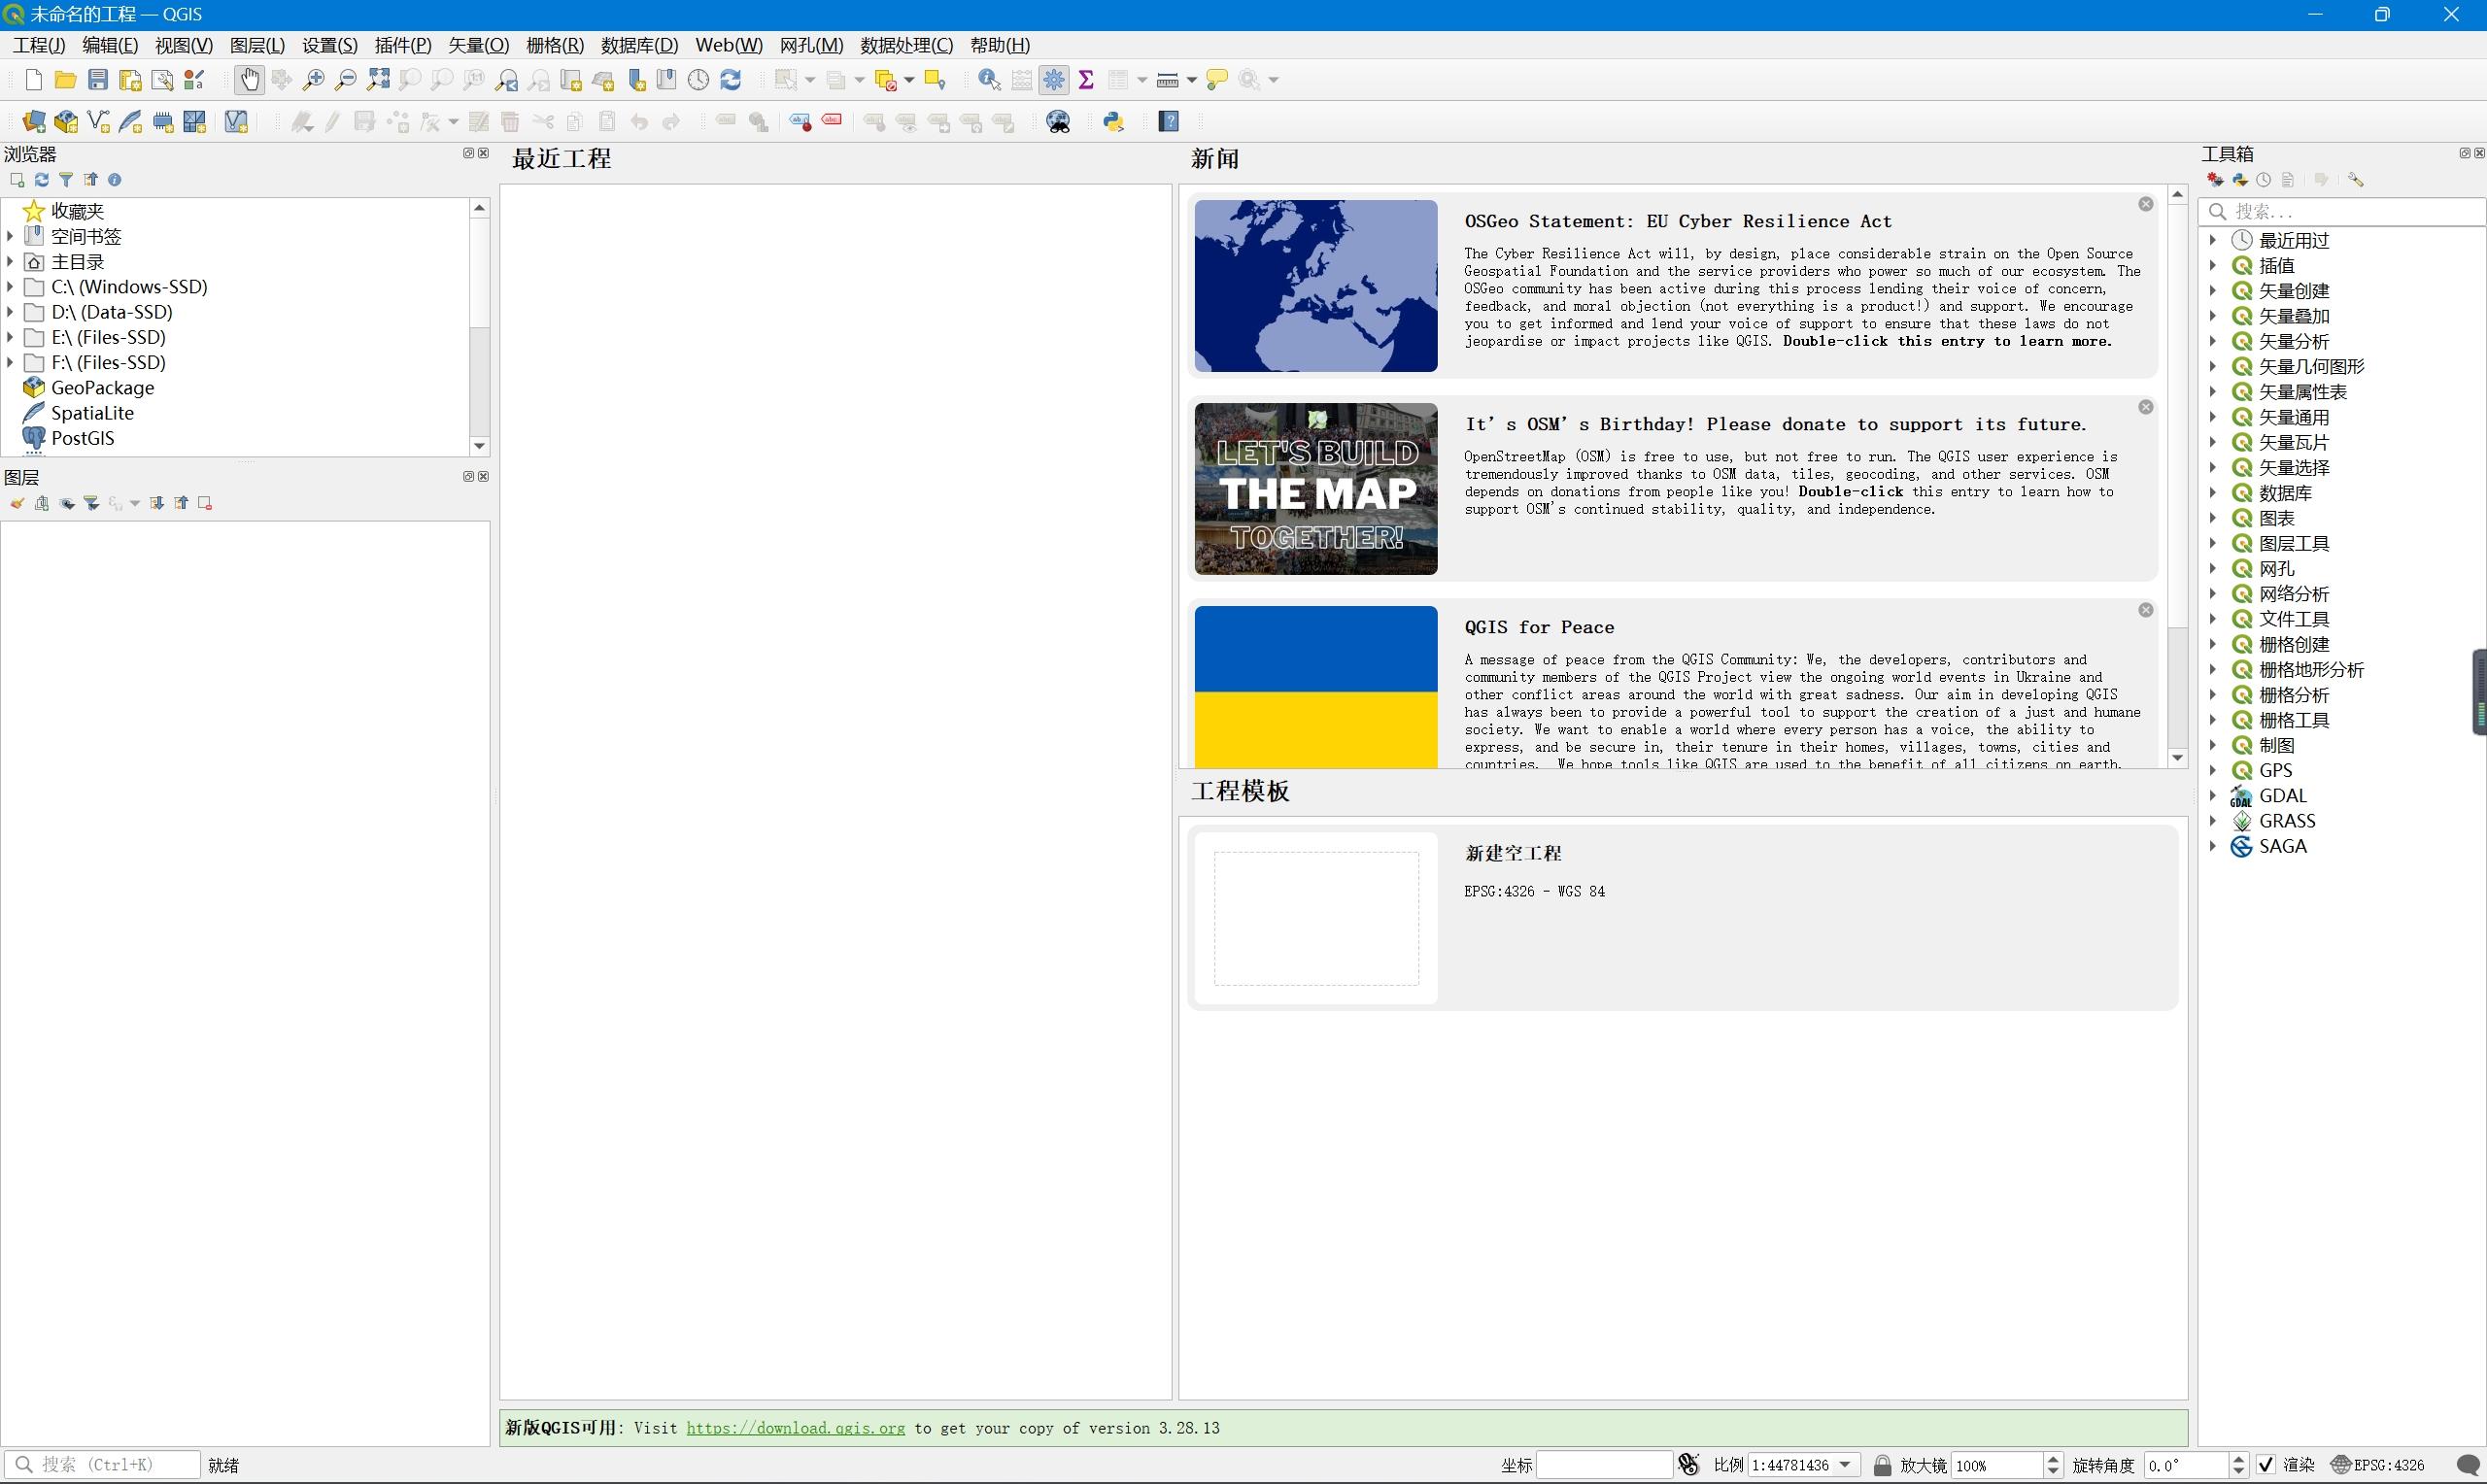The width and height of the screenshot is (2487, 1484).
Task: Open the 帮助(H) menu
Action: 1000,45
